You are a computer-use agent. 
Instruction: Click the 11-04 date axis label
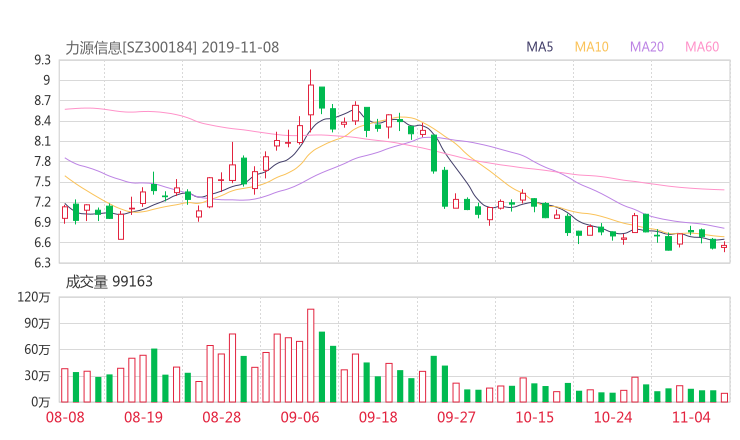coord(691,417)
